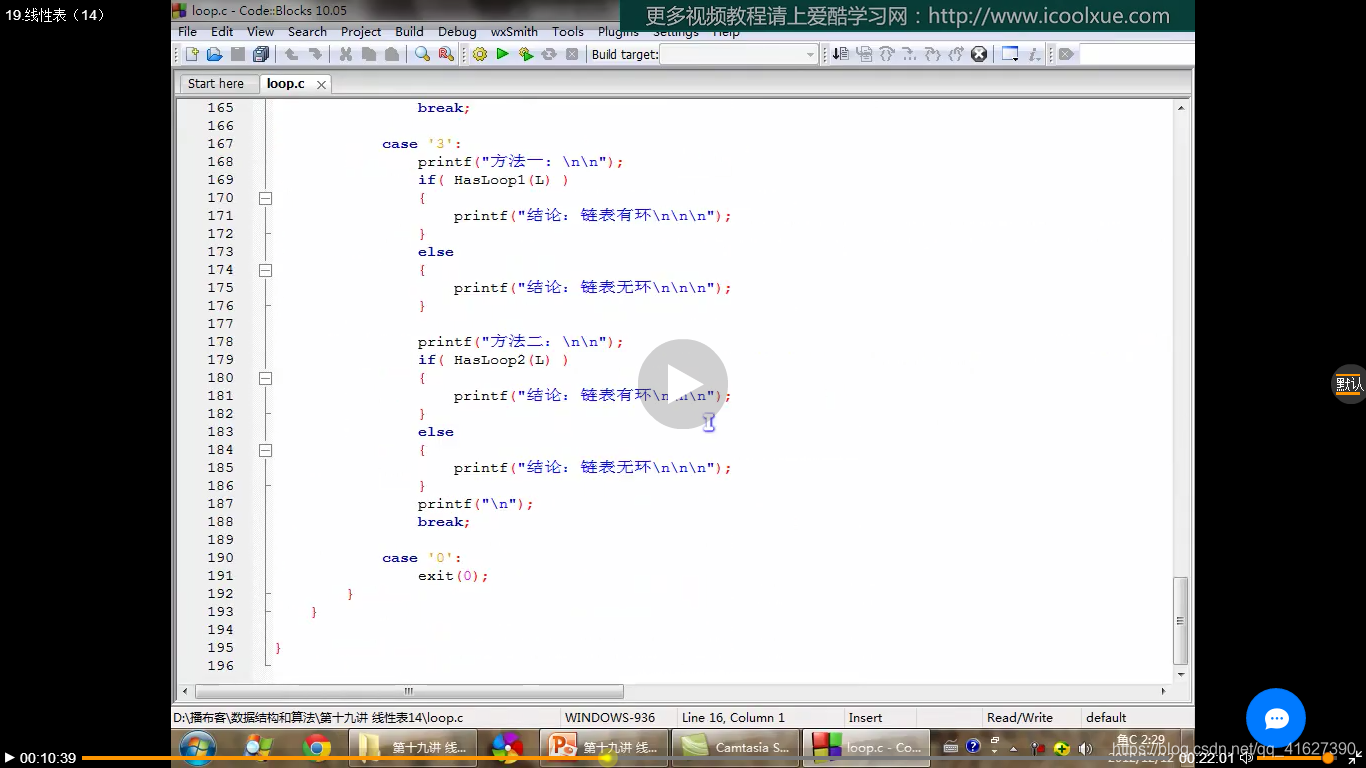The image size is (1366, 768).
Task: Click the Cut scissors icon
Action: [x=345, y=54]
